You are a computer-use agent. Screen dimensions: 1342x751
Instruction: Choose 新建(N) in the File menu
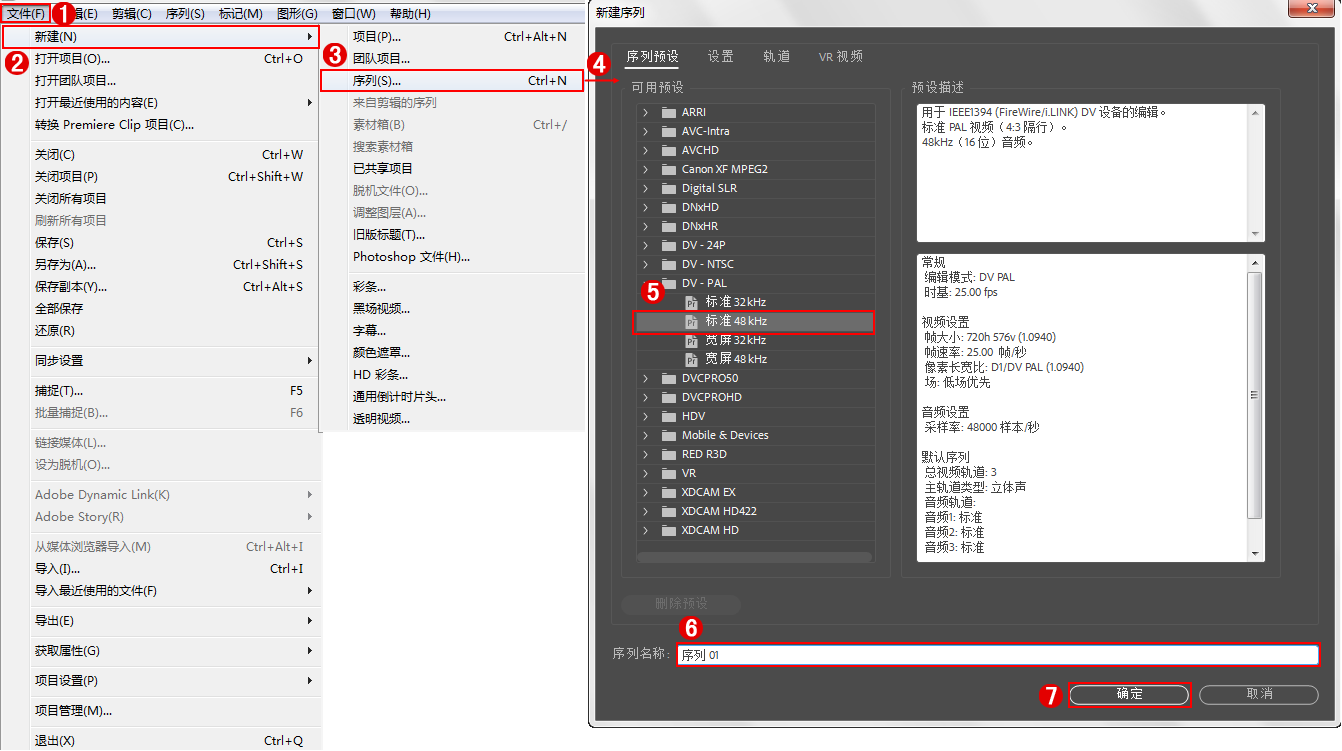pyautogui.click(x=160, y=37)
